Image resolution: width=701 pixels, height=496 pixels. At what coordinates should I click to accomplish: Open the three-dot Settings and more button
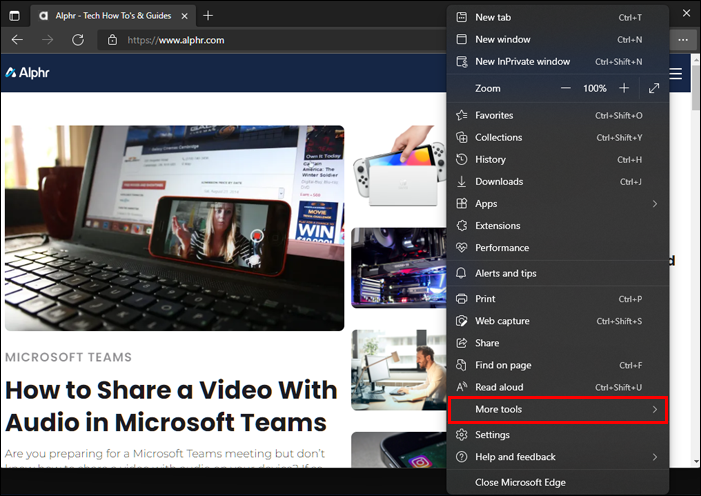click(x=683, y=40)
